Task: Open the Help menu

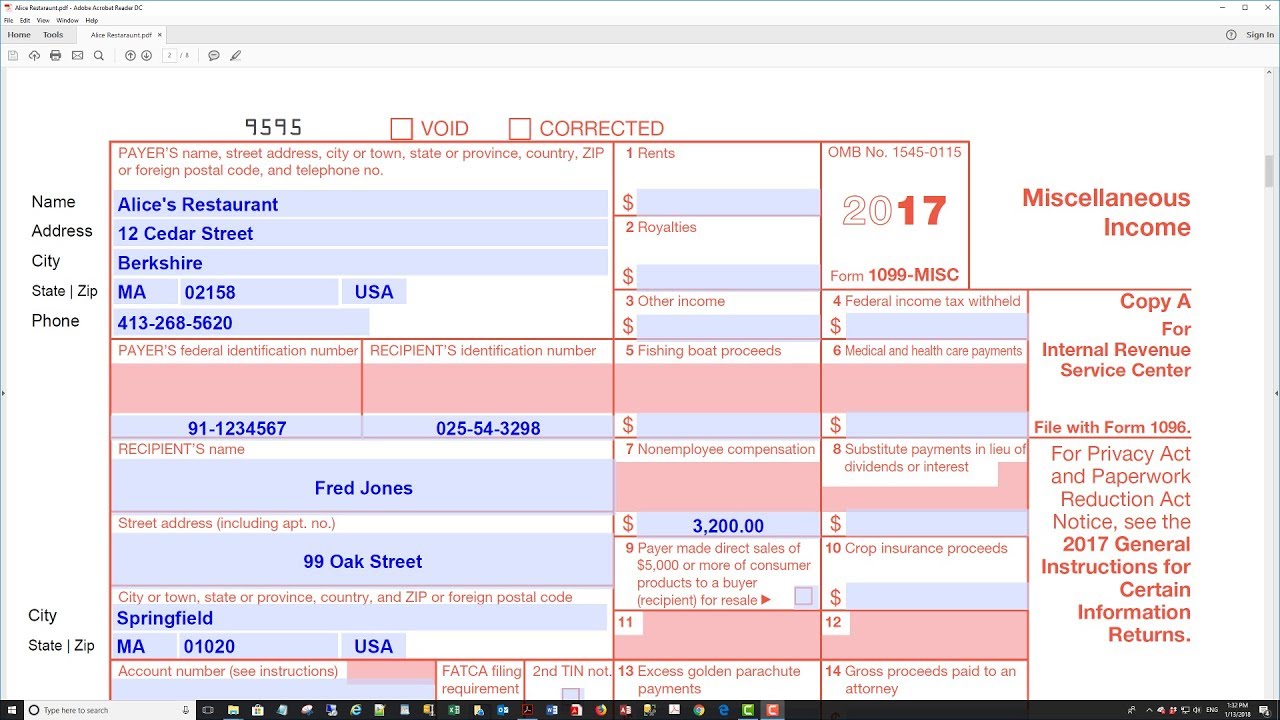Action: [92, 20]
